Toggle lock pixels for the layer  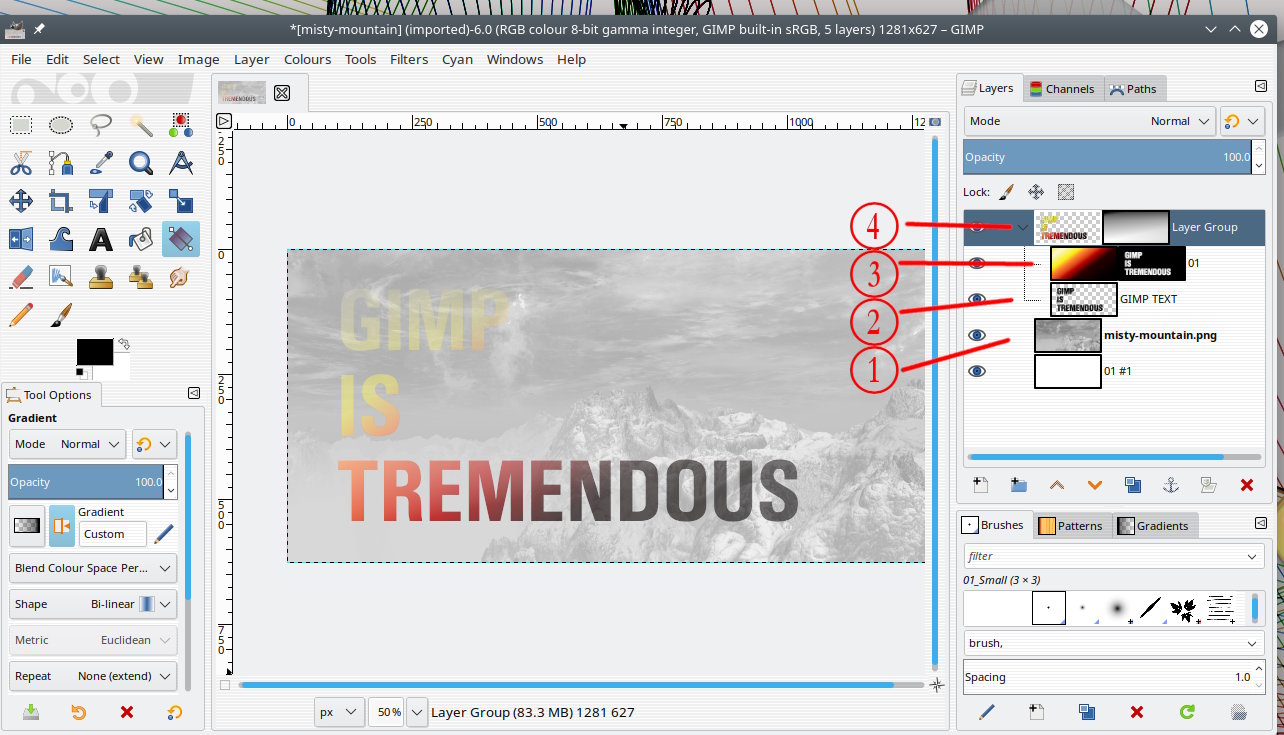tap(1007, 192)
